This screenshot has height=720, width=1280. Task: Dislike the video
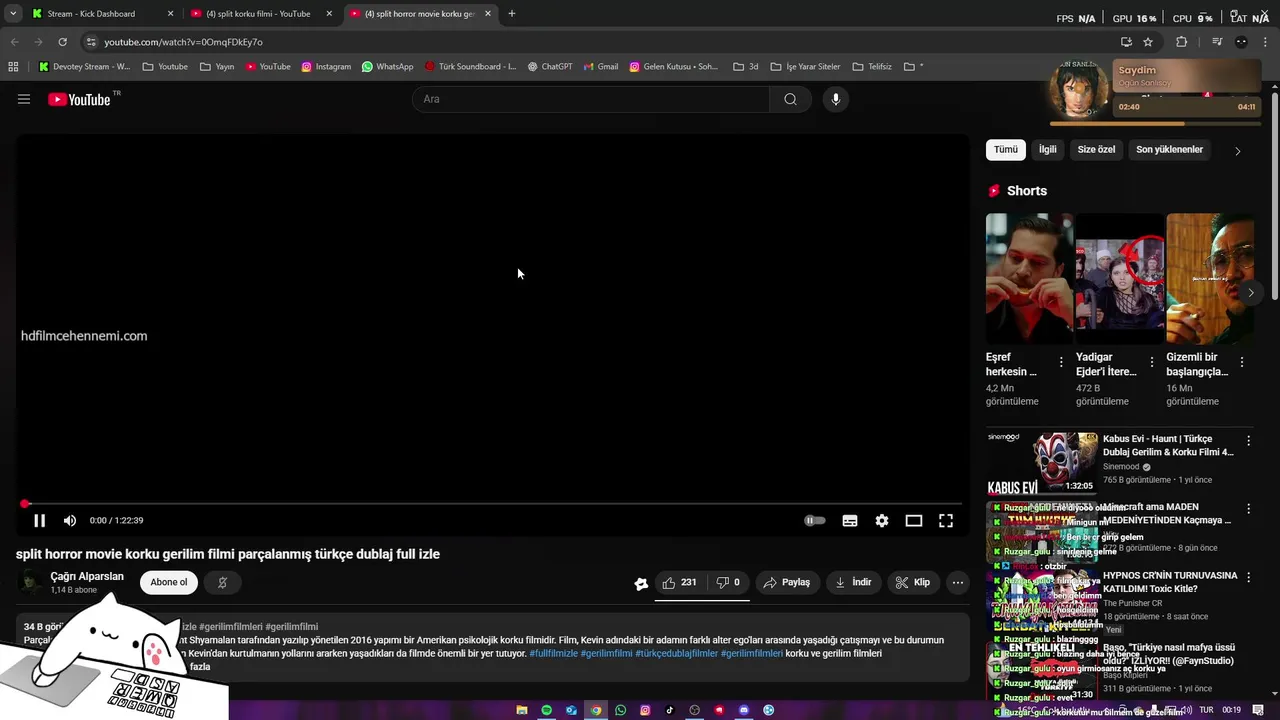pos(727,582)
